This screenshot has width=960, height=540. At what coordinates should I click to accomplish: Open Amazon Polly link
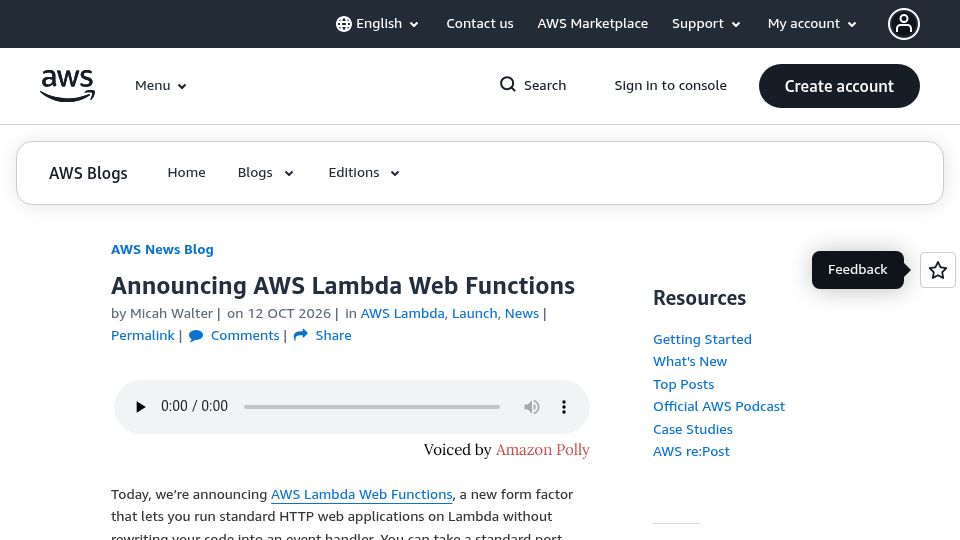pos(542,450)
